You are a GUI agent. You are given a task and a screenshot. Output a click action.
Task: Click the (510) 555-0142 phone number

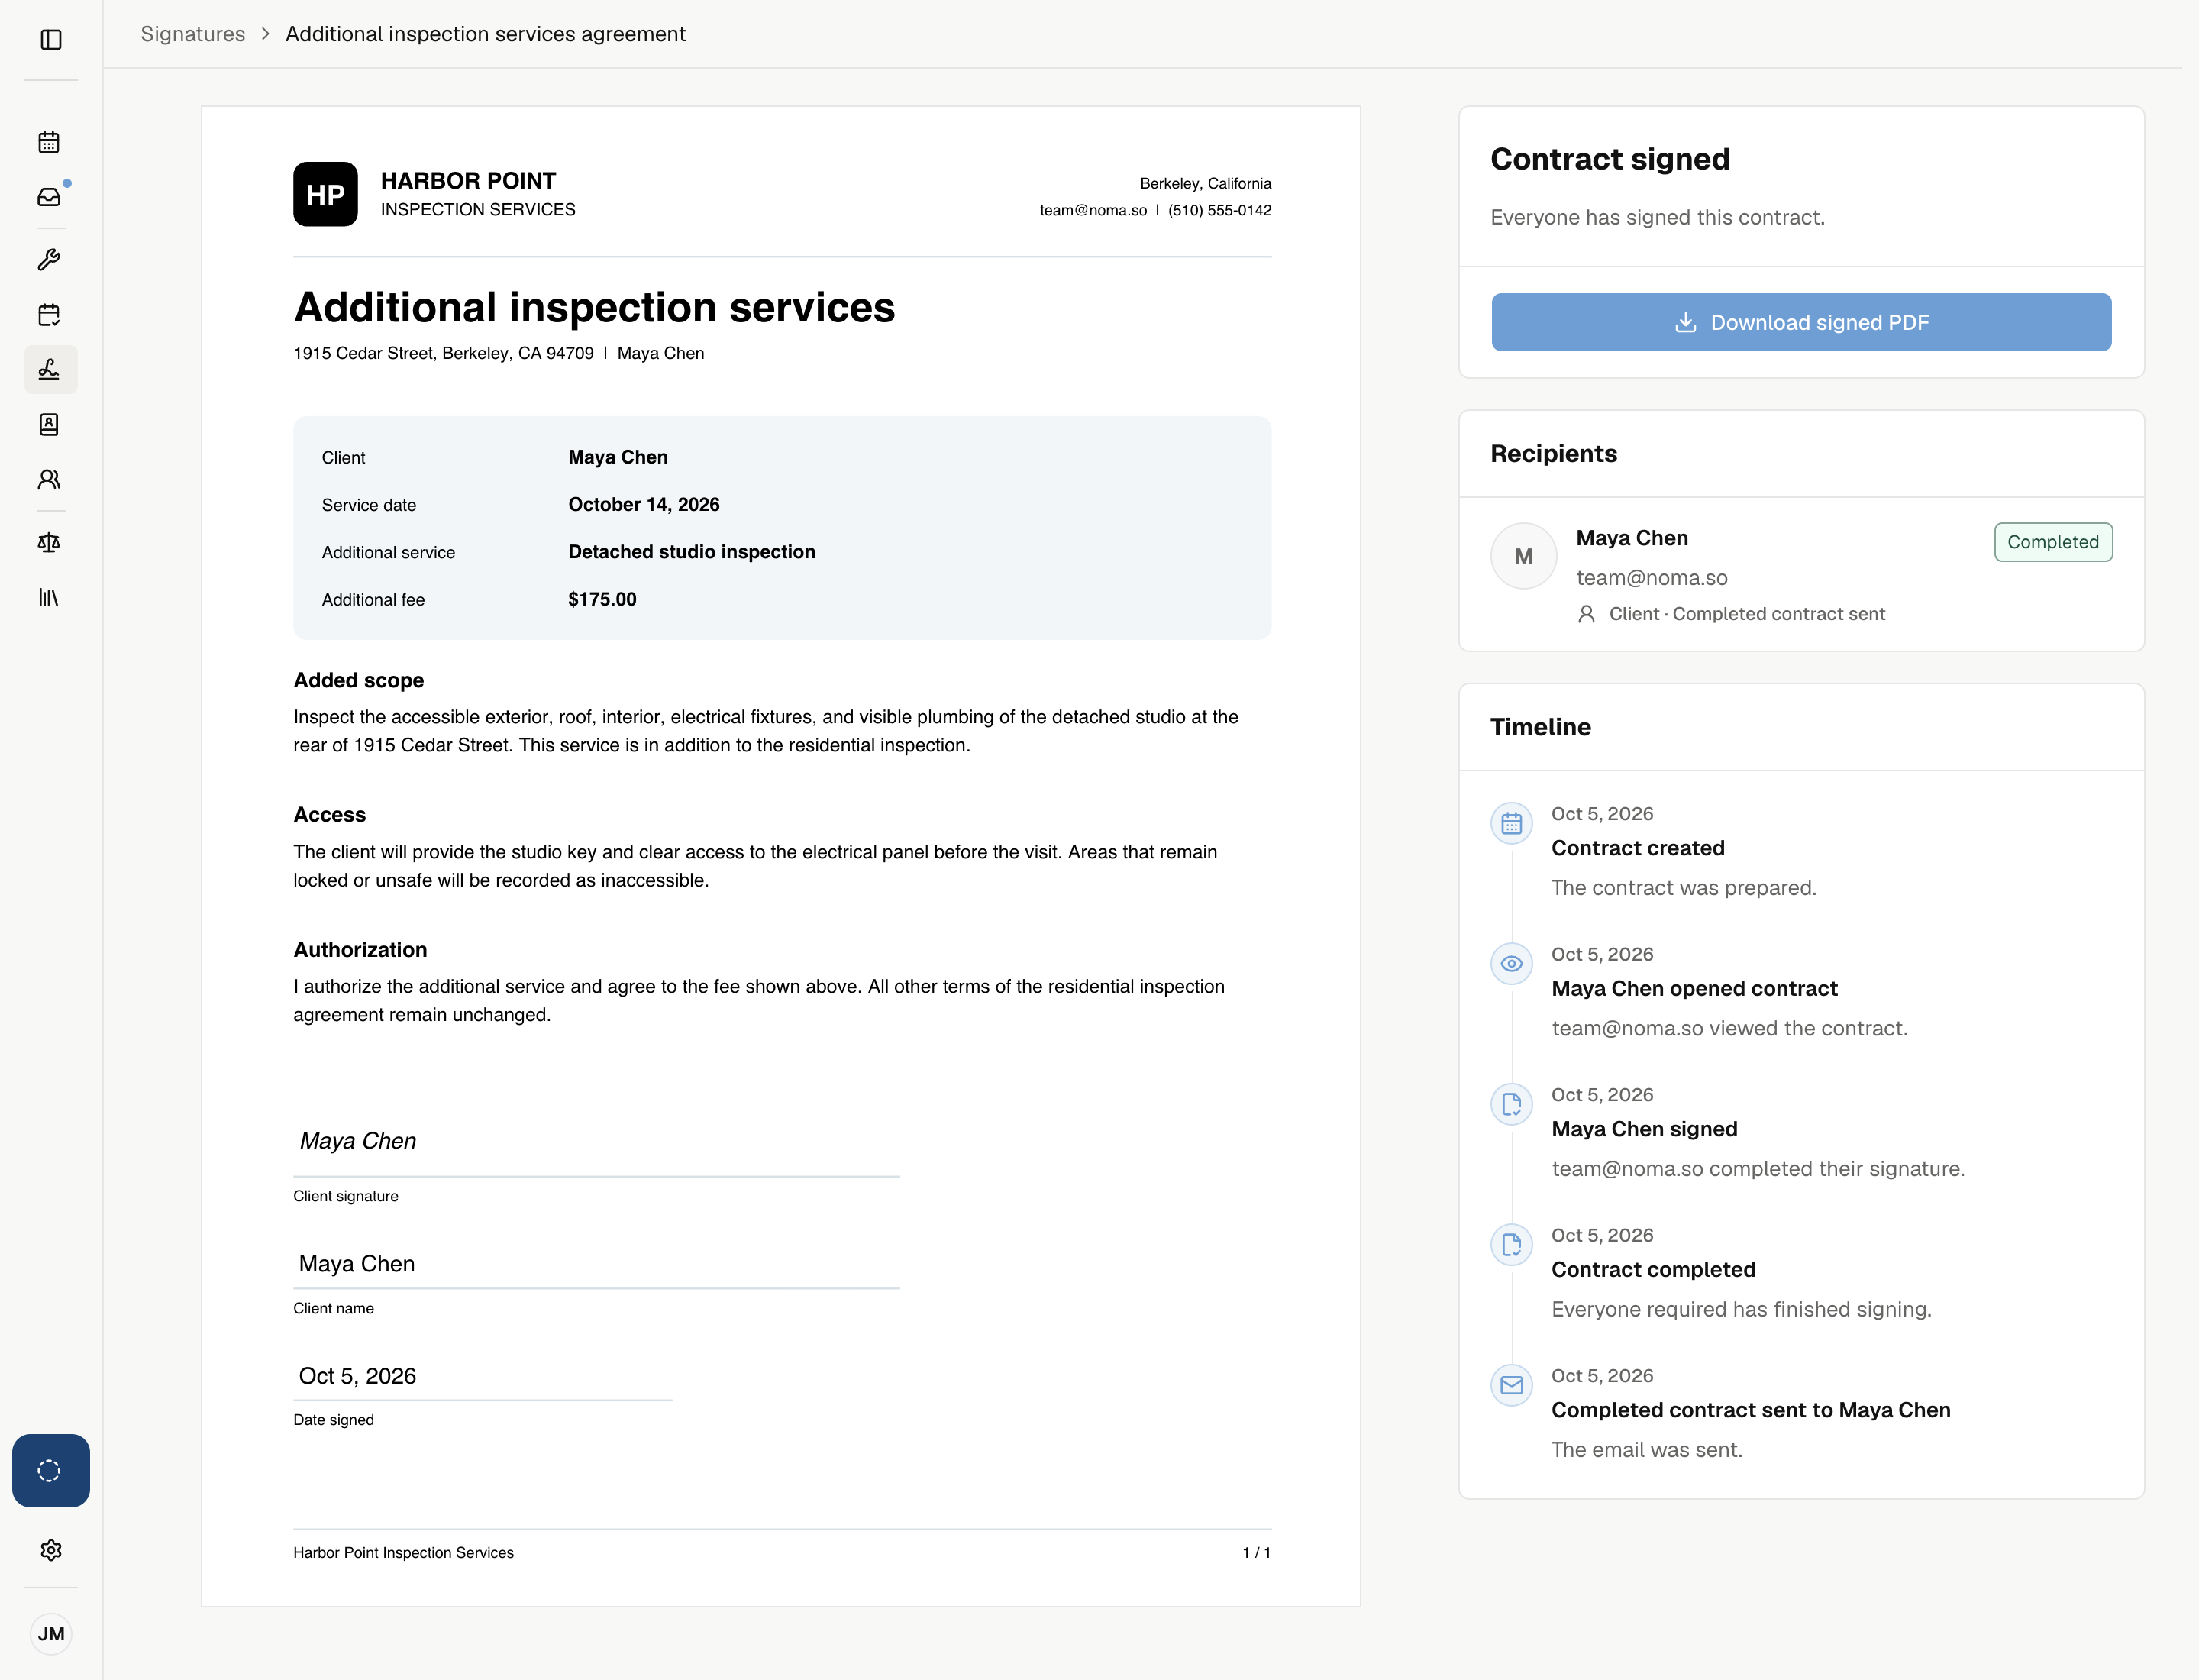(1219, 210)
